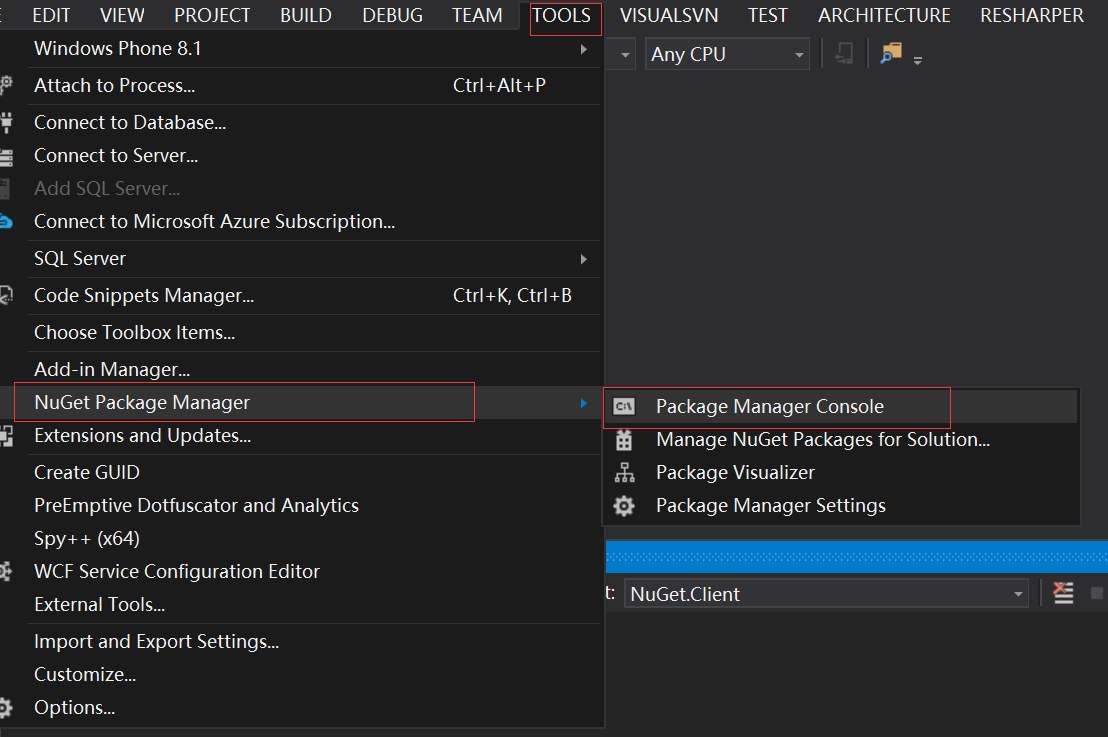Open Package Manager Console from the submenu
Image resolution: width=1108 pixels, height=737 pixels.
point(841,406)
